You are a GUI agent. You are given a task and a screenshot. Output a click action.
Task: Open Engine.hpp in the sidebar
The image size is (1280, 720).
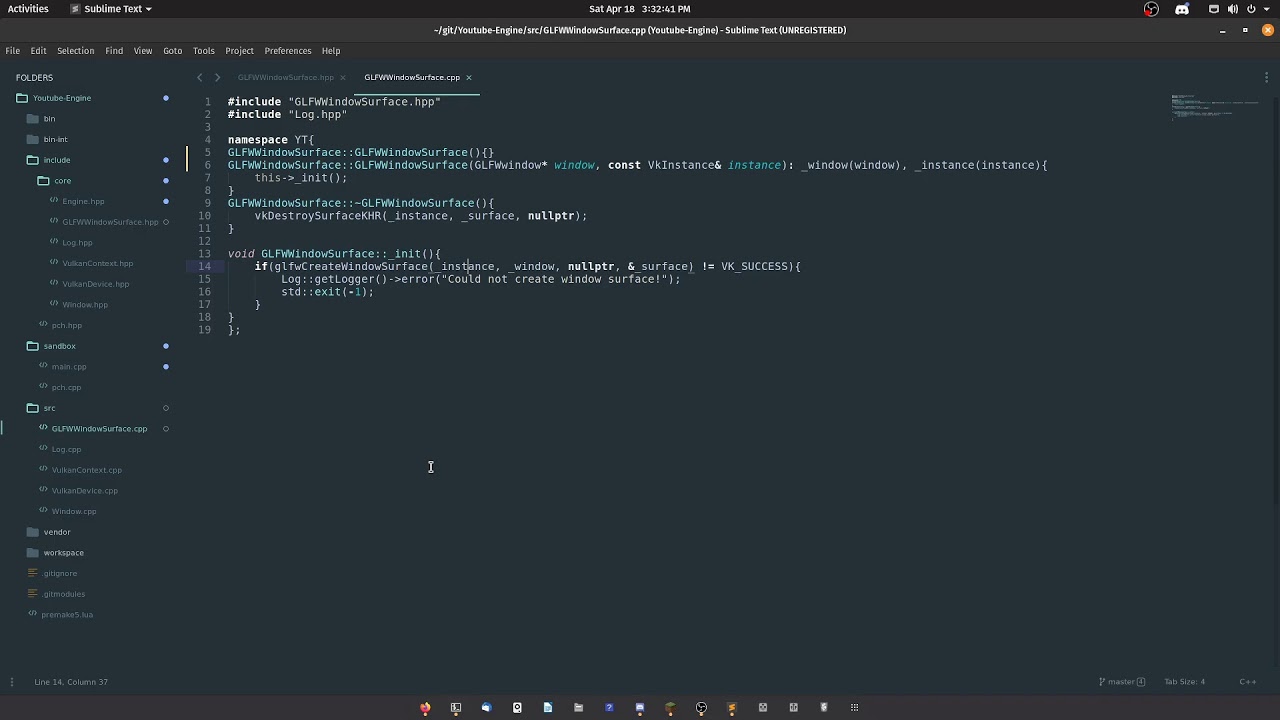coord(83,201)
